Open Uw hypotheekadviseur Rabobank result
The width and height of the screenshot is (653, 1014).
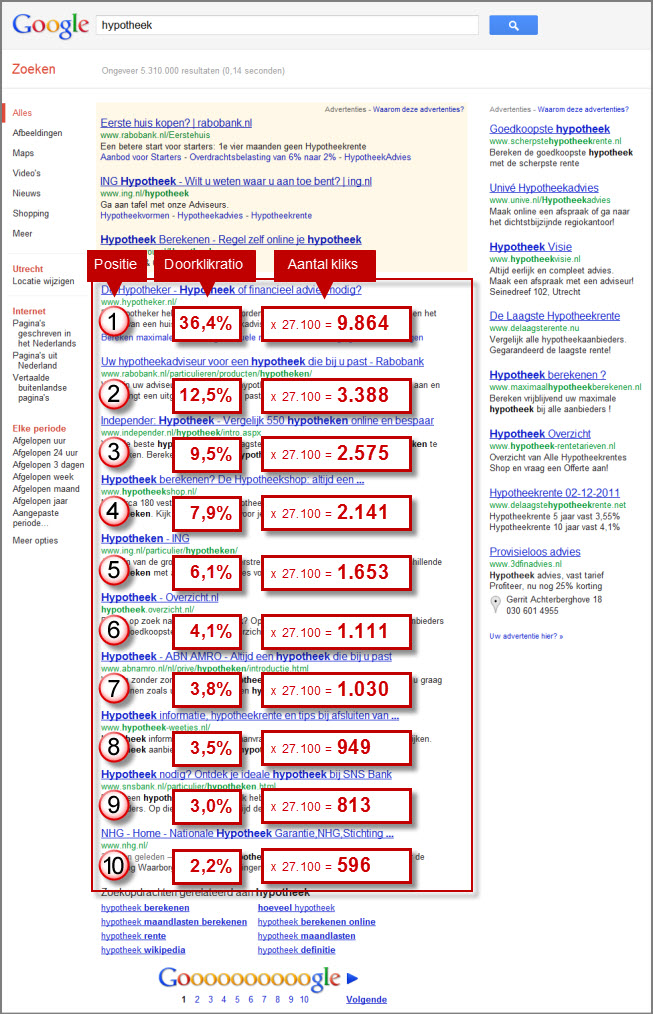262,361
